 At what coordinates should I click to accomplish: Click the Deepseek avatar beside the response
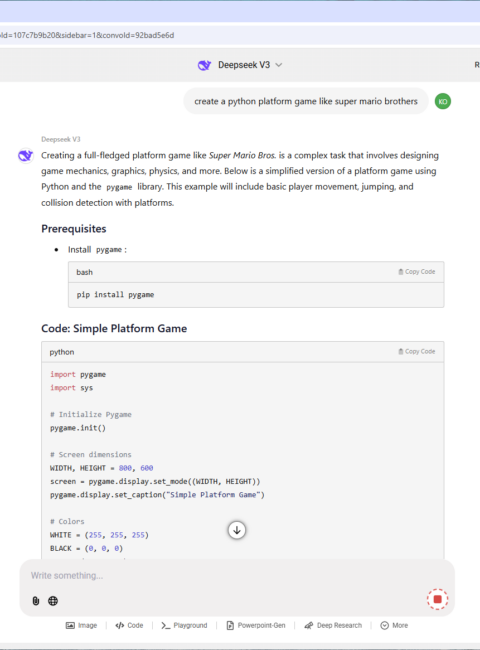pos(25,156)
